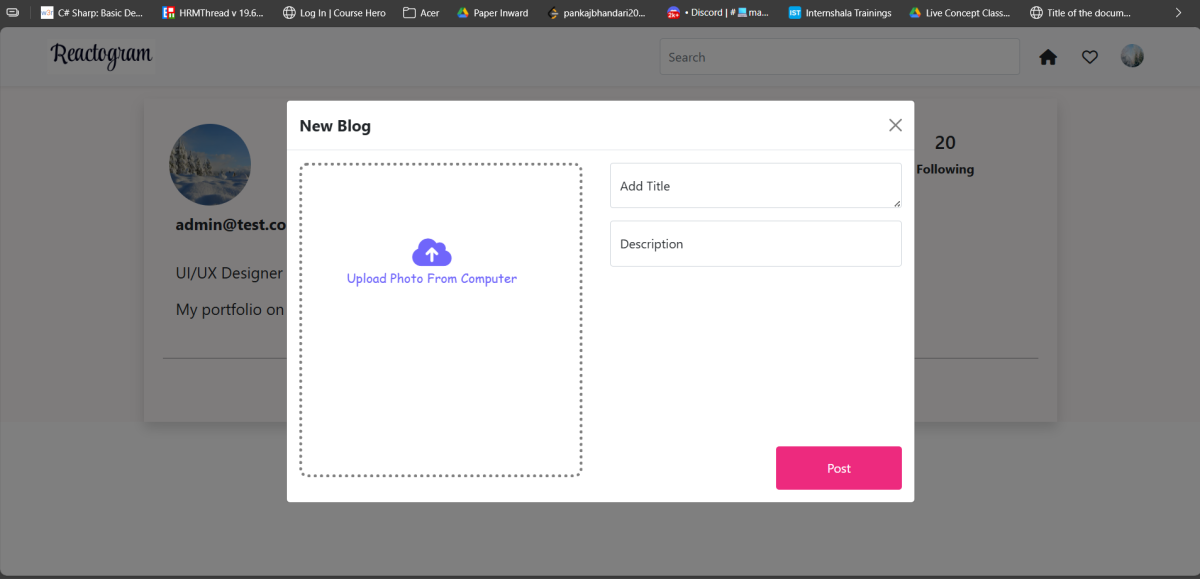Focus the Add Title text field
This screenshot has height=579, width=1200.
tap(755, 186)
